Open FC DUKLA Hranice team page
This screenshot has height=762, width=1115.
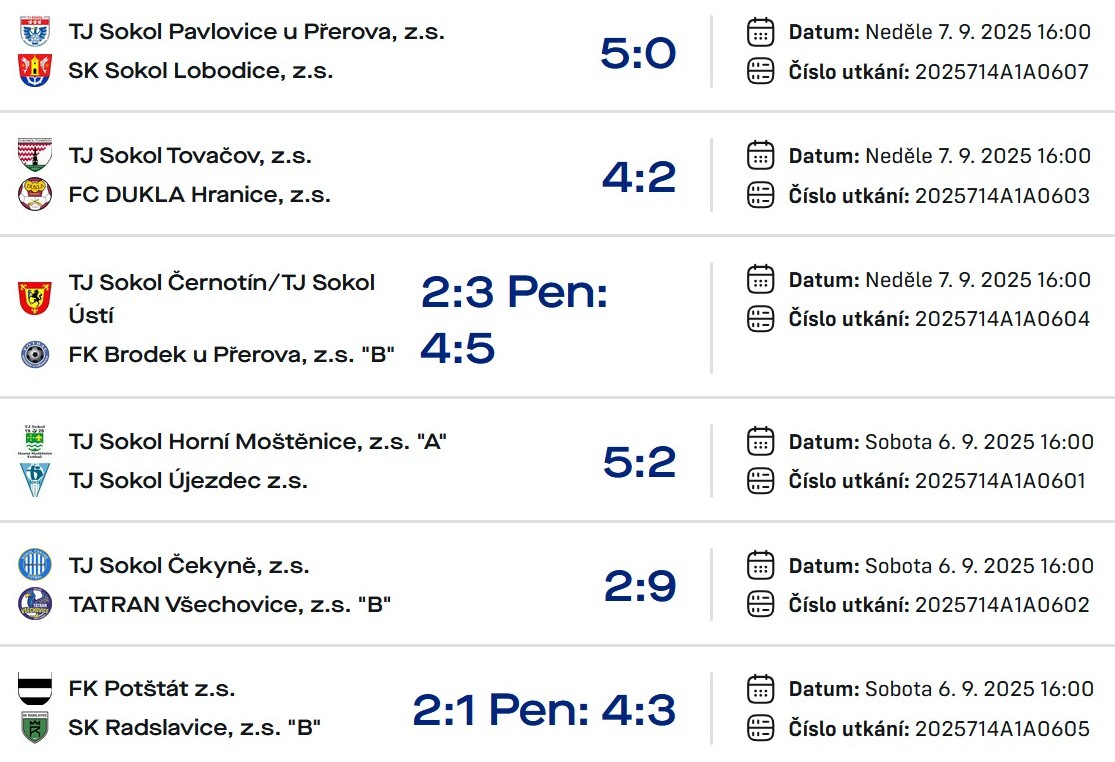199,195
